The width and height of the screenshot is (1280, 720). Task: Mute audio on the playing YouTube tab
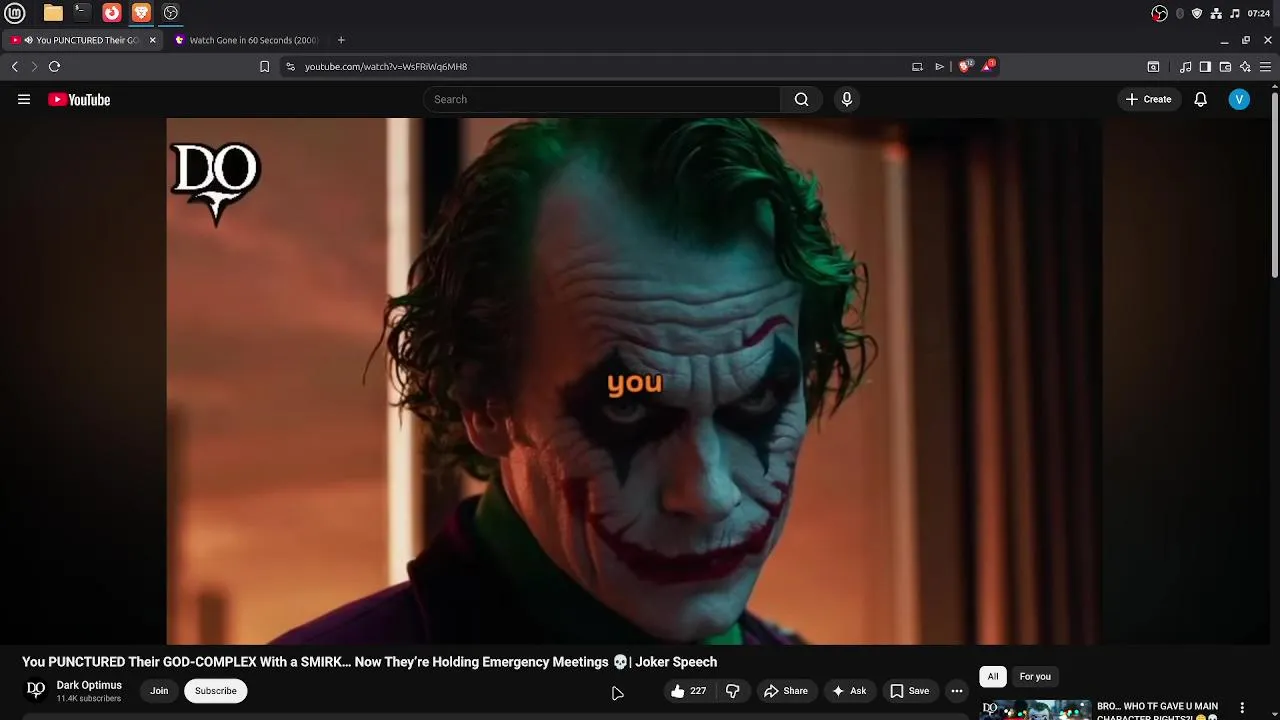click(x=28, y=40)
